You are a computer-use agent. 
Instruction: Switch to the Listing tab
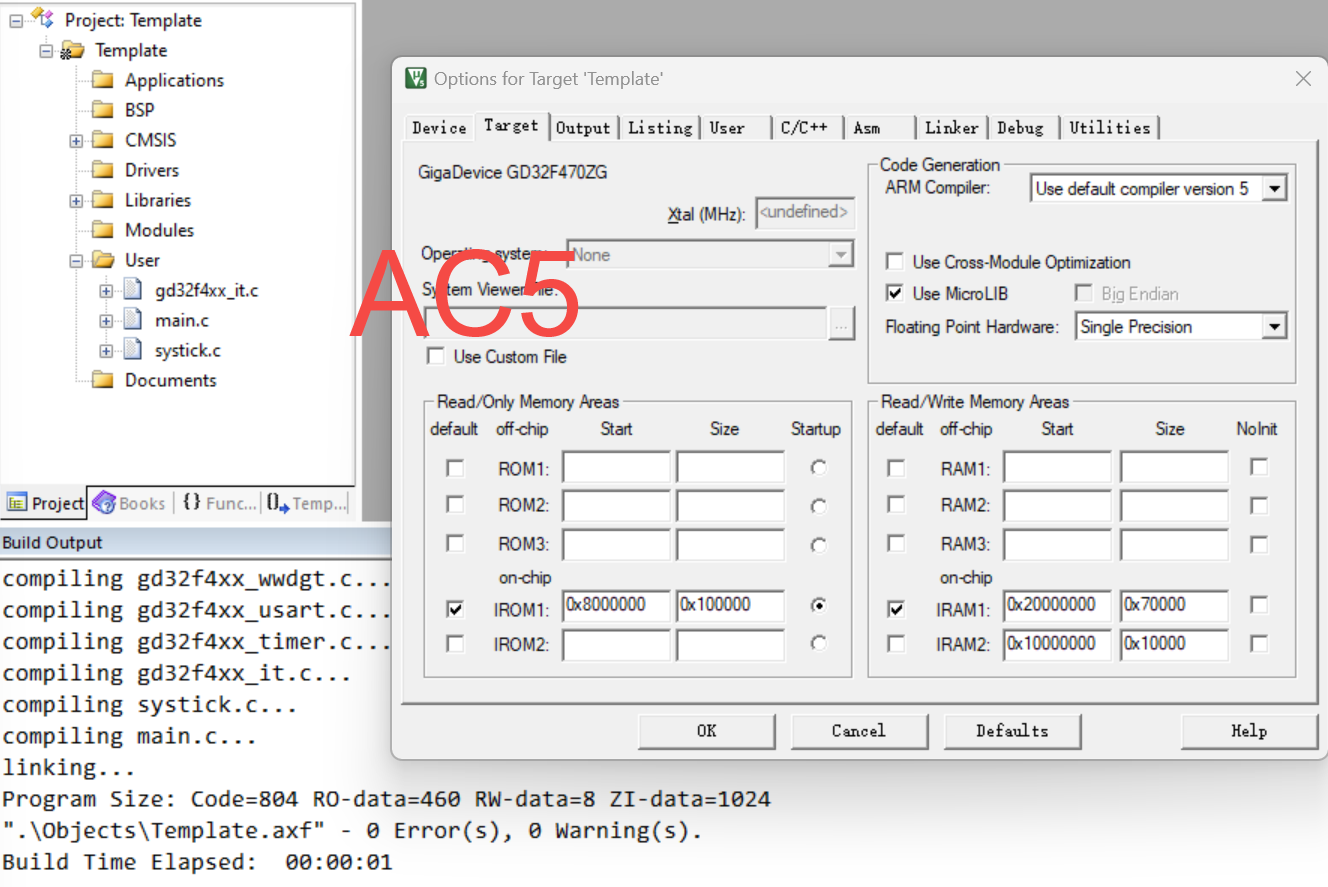pyautogui.click(x=660, y=128)
